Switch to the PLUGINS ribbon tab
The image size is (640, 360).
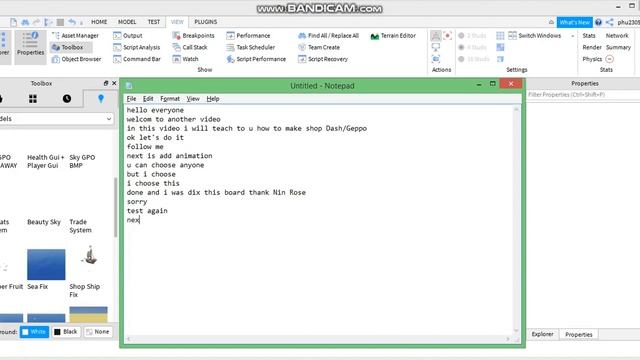click(x=206, y=22)
